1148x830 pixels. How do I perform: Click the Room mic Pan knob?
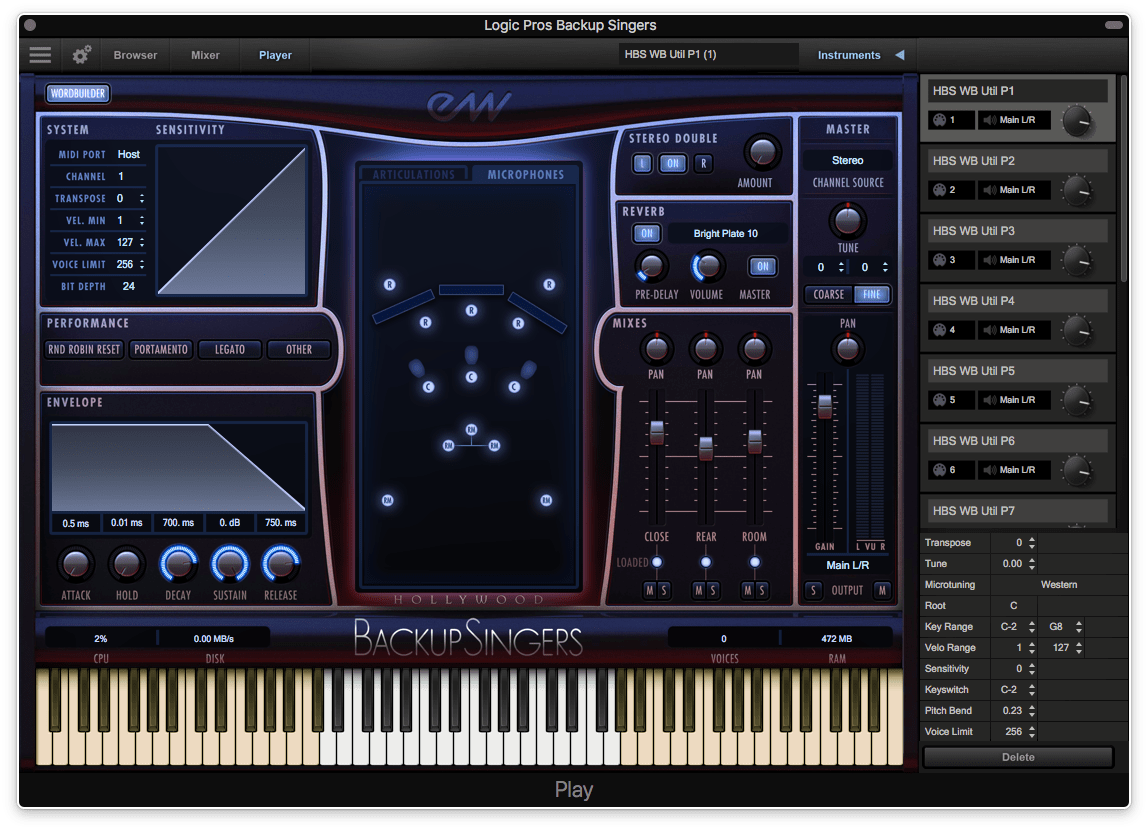point(754,349)
